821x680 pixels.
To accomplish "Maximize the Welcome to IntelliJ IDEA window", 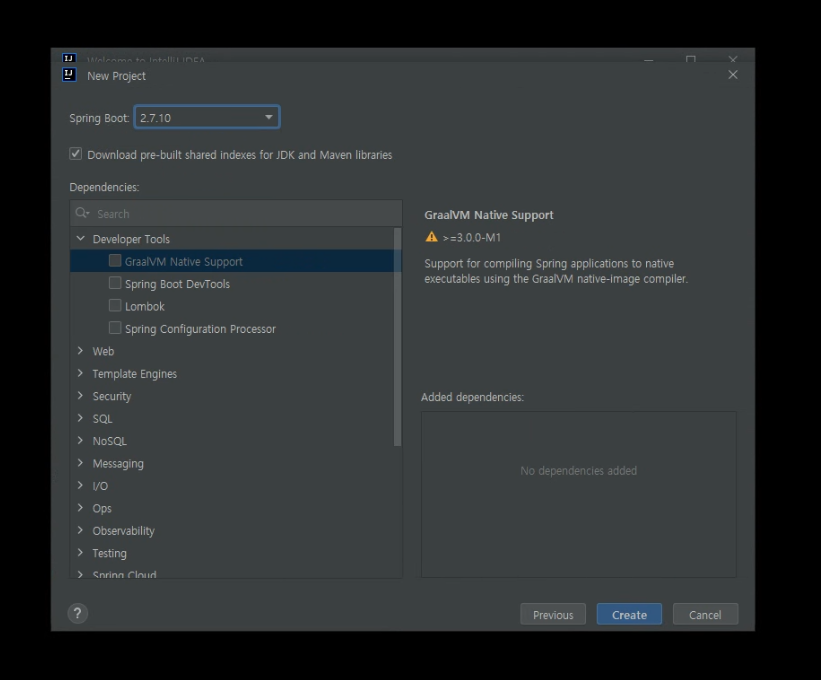I will tap(691, 59).
